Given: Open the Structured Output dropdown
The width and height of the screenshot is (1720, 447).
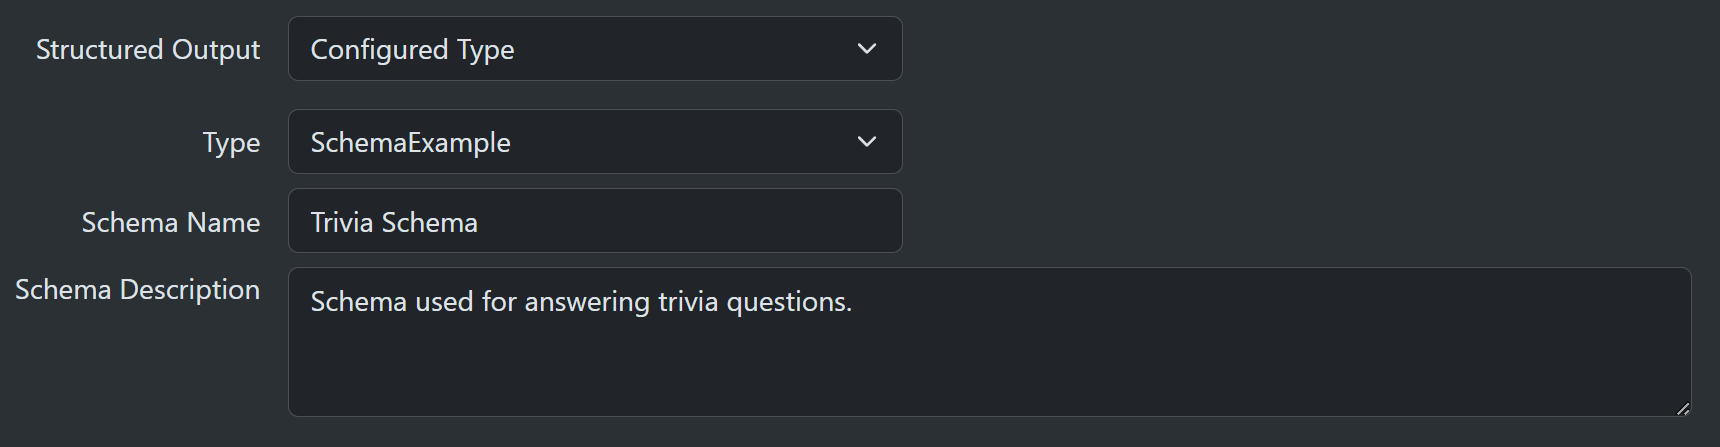Looking at the screenshot, I should coord(594,49).
